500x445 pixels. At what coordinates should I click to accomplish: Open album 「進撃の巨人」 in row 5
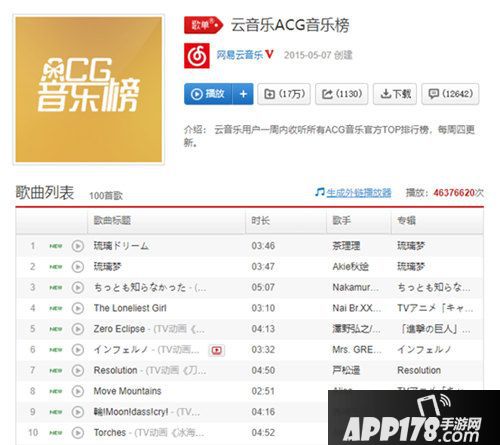pyautogui.click(x=435, y=329)
